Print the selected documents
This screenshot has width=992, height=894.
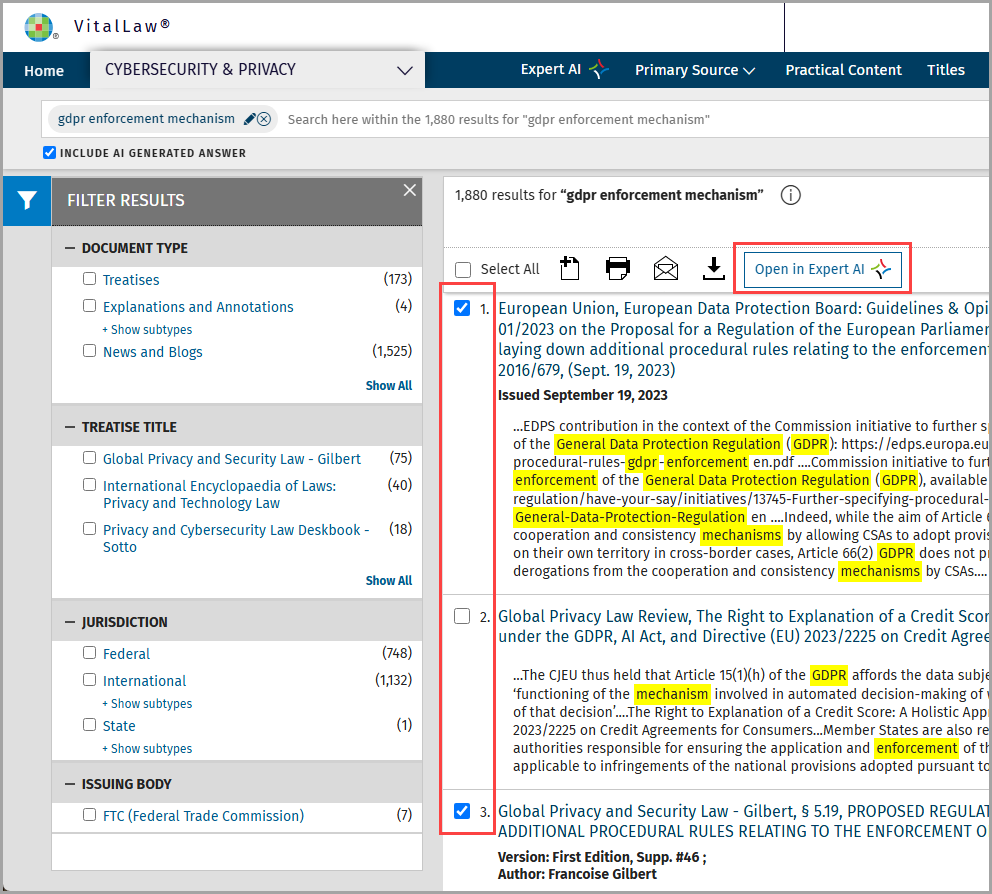coord(617,268)
